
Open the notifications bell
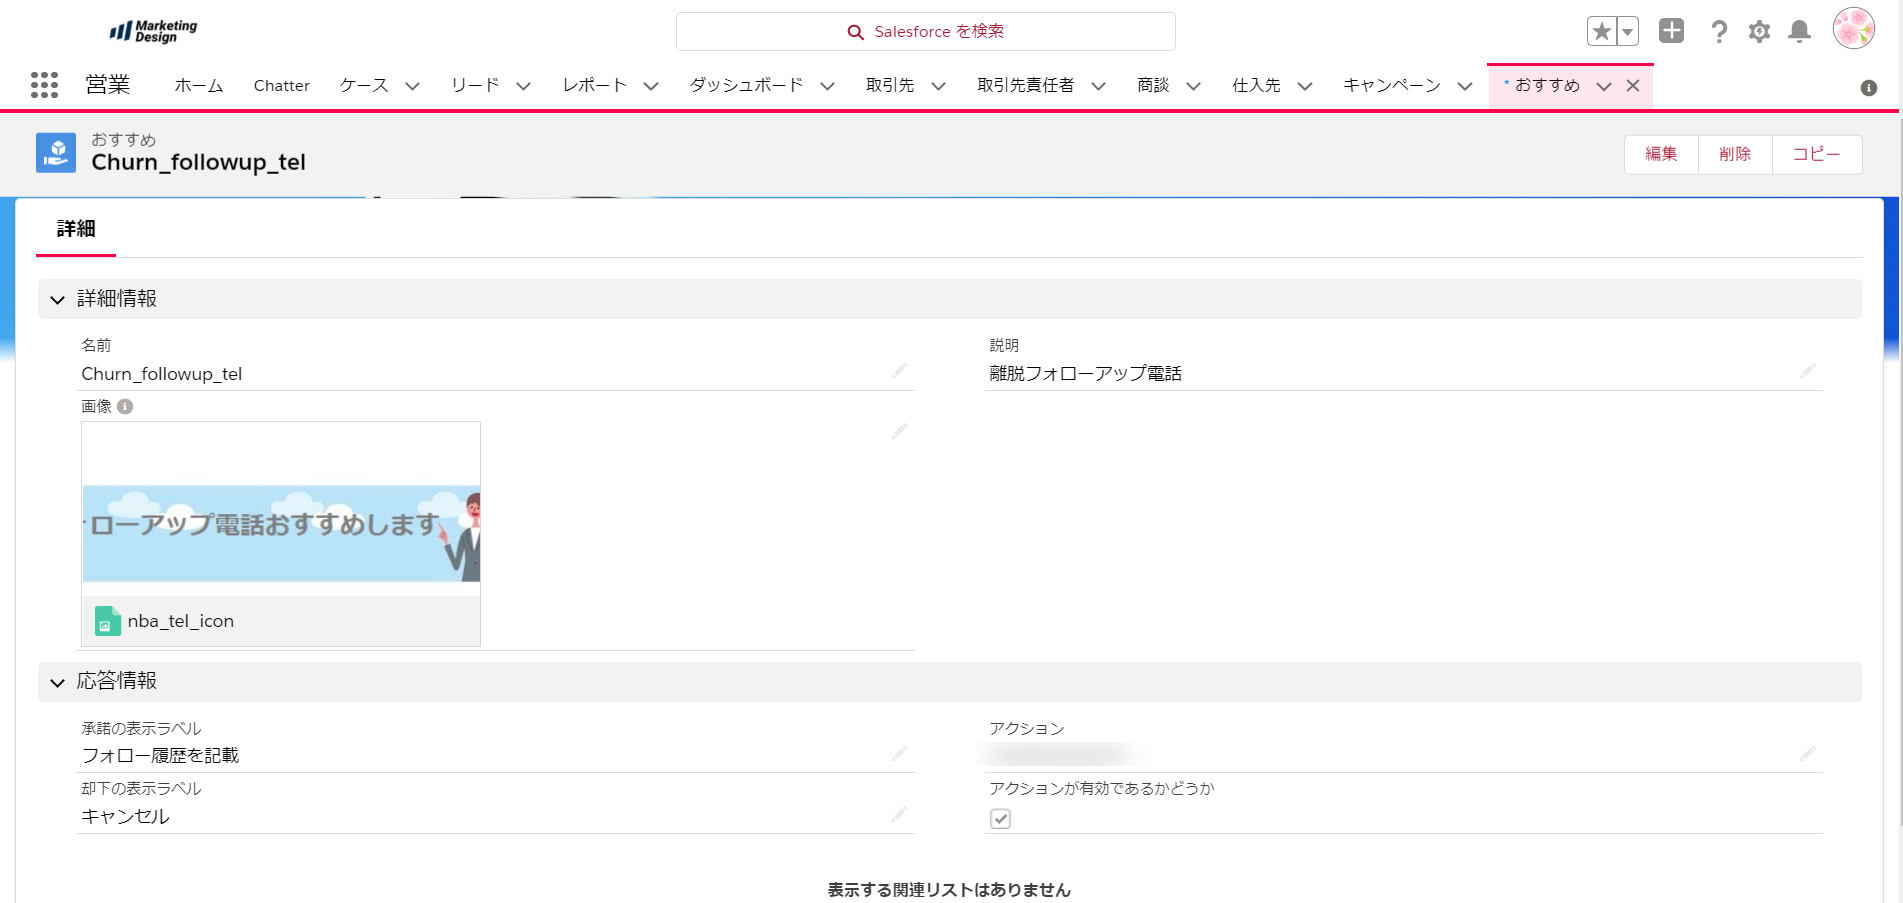1799,32
